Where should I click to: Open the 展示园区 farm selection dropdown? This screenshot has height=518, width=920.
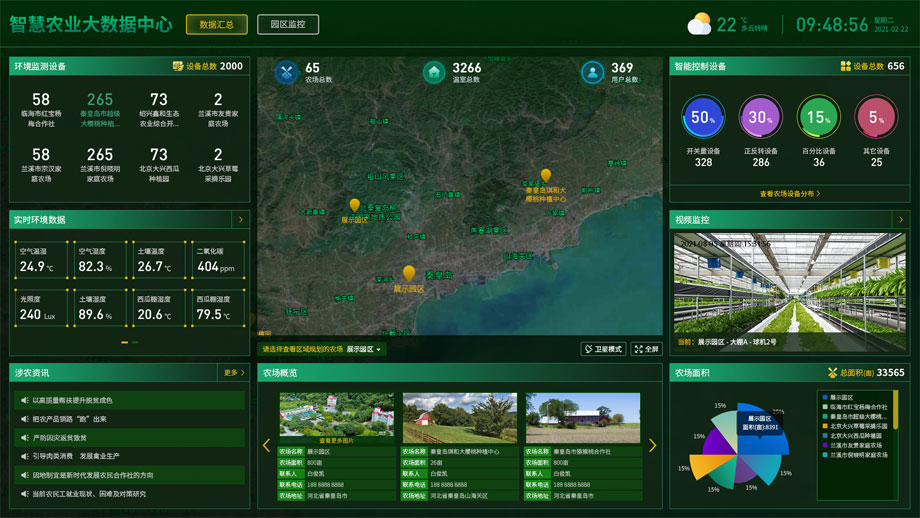pos(365,350)
